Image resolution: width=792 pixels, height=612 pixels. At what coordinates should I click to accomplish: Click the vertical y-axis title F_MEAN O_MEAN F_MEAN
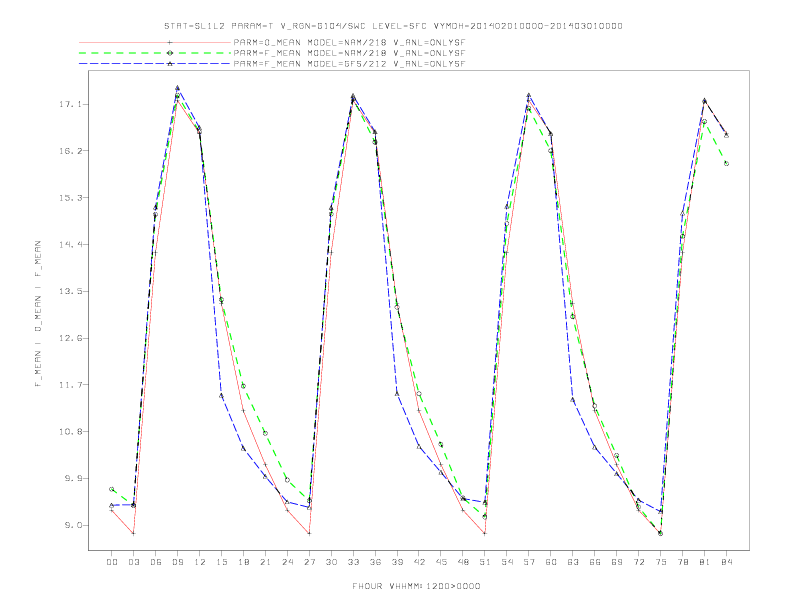pos(38,314)
